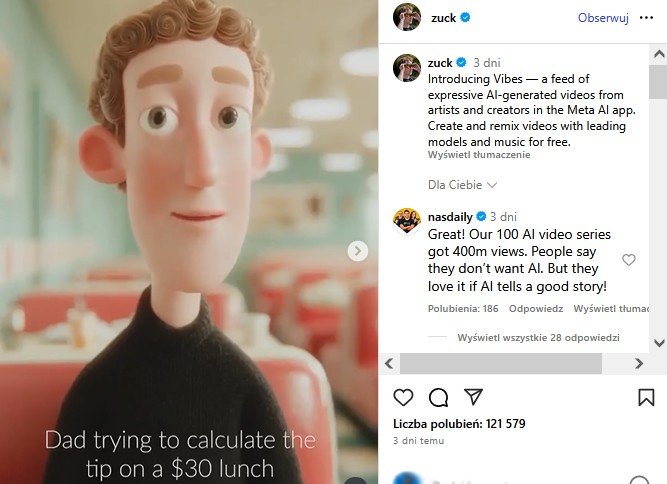This screenshot has width=667, height=484.
Task: Like nasdaily's comment heart
Action: (x=629, y=259)
